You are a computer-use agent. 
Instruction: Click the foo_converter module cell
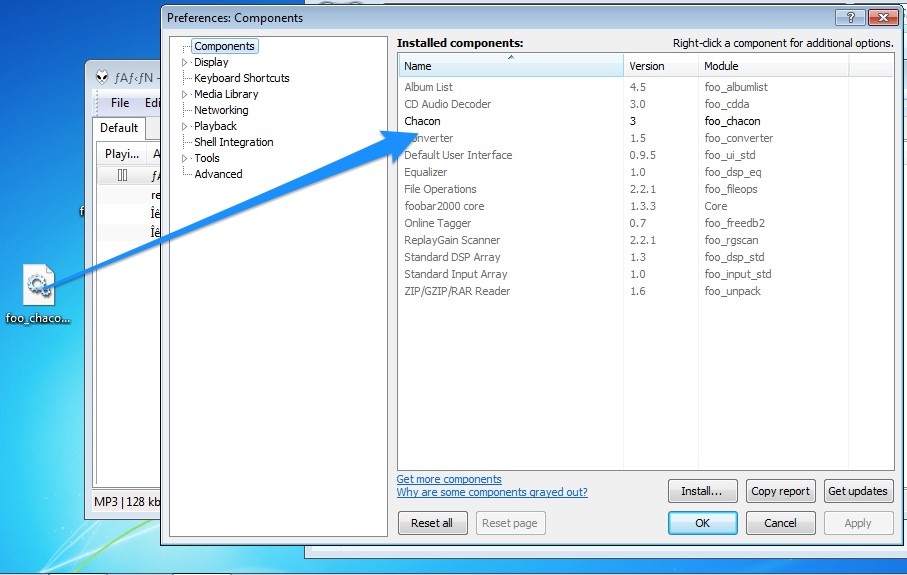[x=739, y=138]
